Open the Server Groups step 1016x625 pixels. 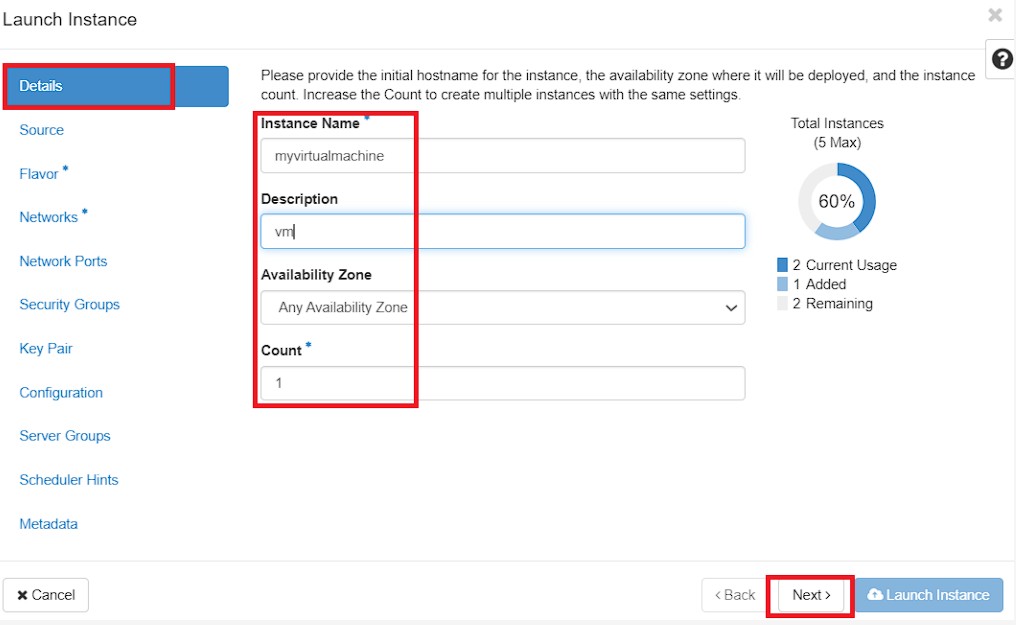click(65, 436)
